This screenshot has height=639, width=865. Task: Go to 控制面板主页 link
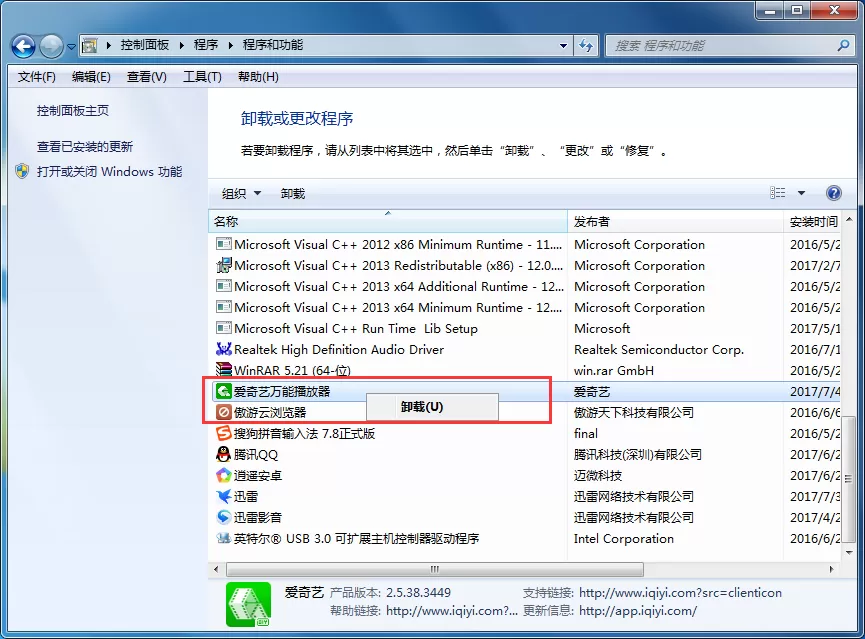pos(73,110)
